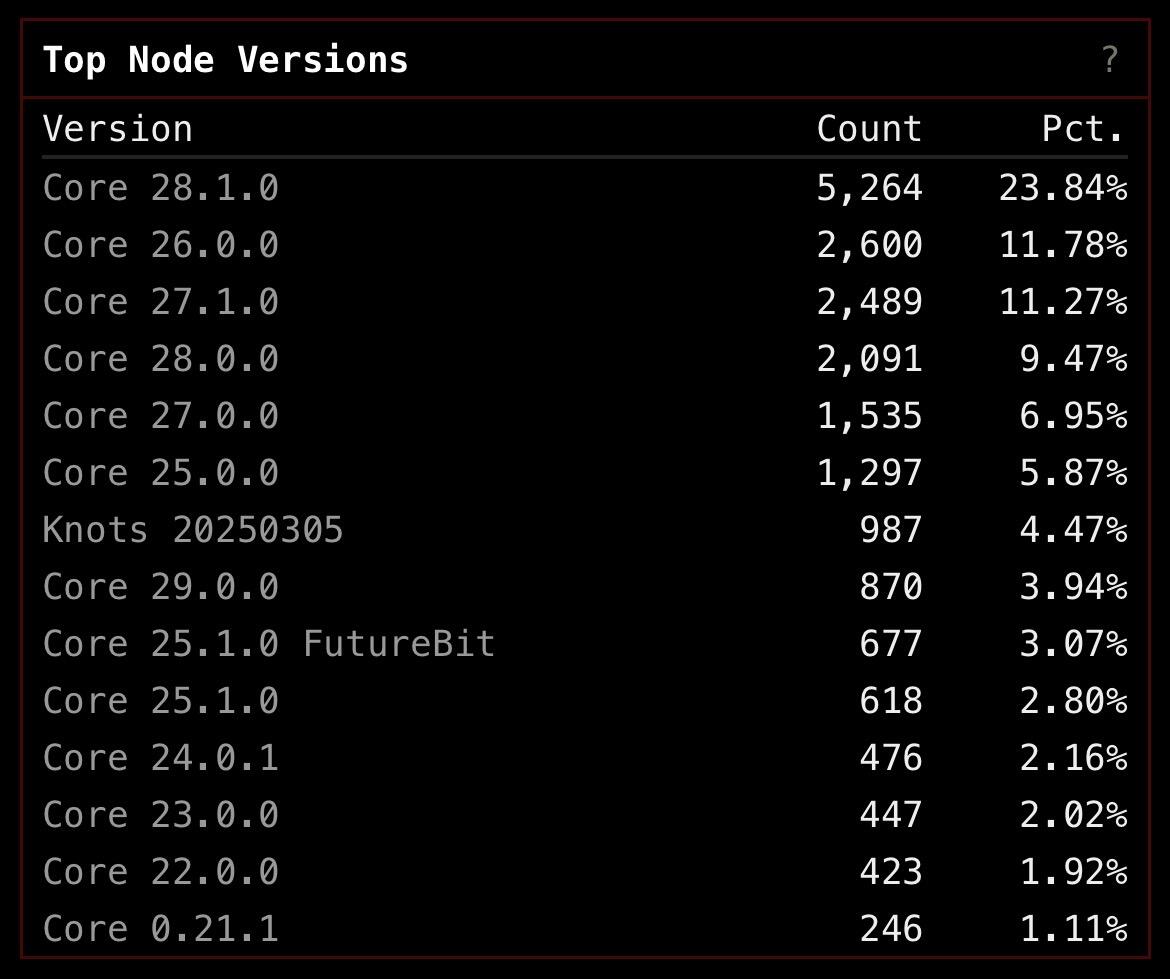Viewport: 1170px width, 979px height.
Task: Select the count value 476
Action: pos(891,758)
